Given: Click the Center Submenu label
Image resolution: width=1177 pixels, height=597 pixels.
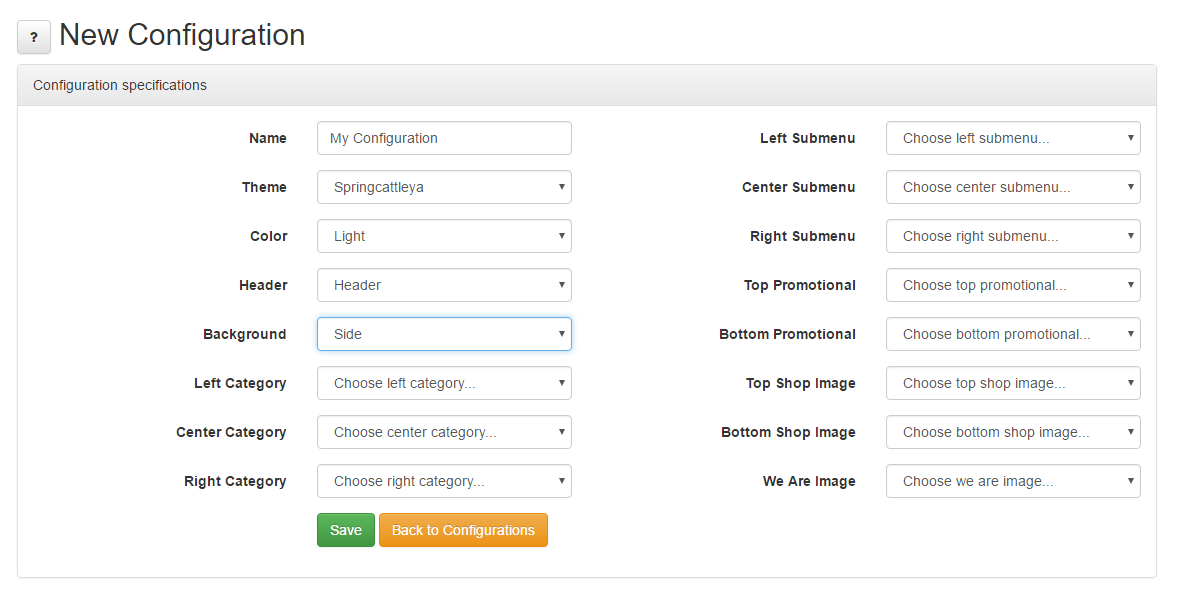Looking at the screenshot, I should pyautogui.click(x=799, y=187).
